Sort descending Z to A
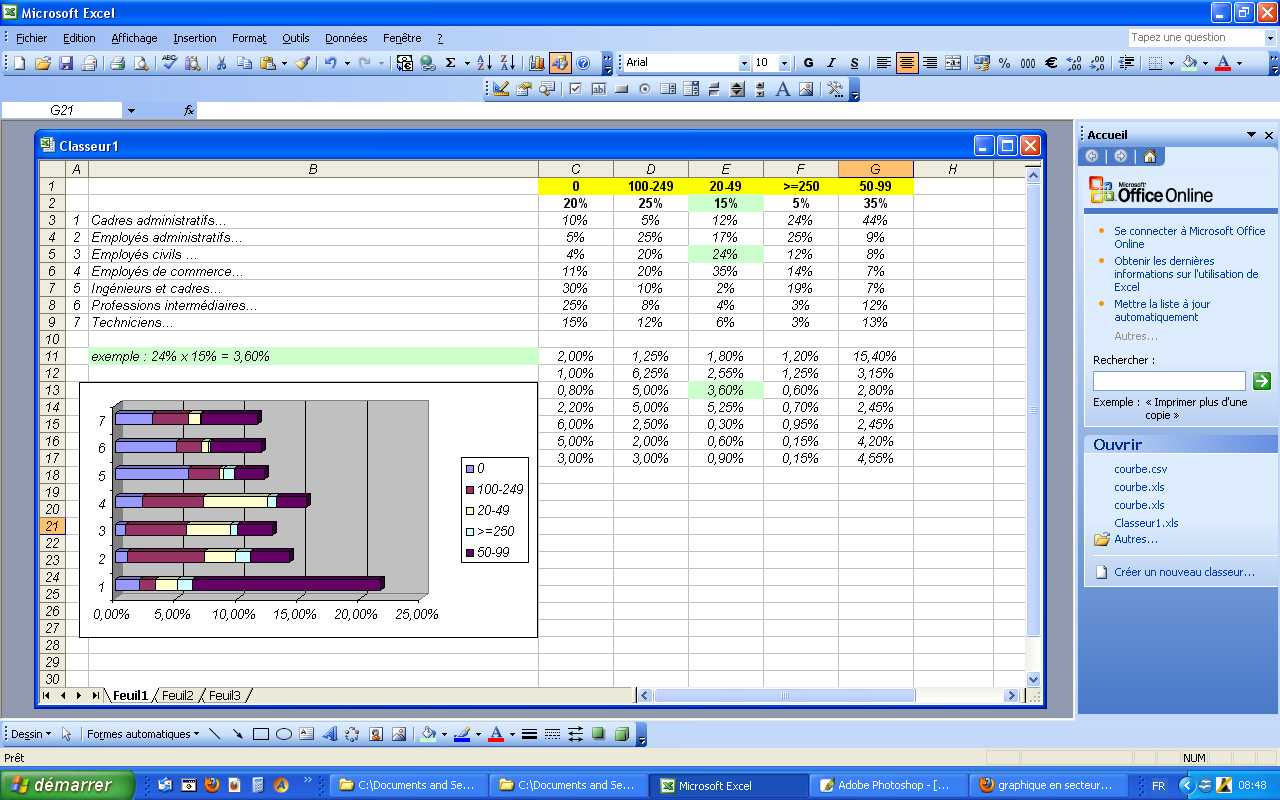Screen dimensions: 1280x800 click(507, 63)
